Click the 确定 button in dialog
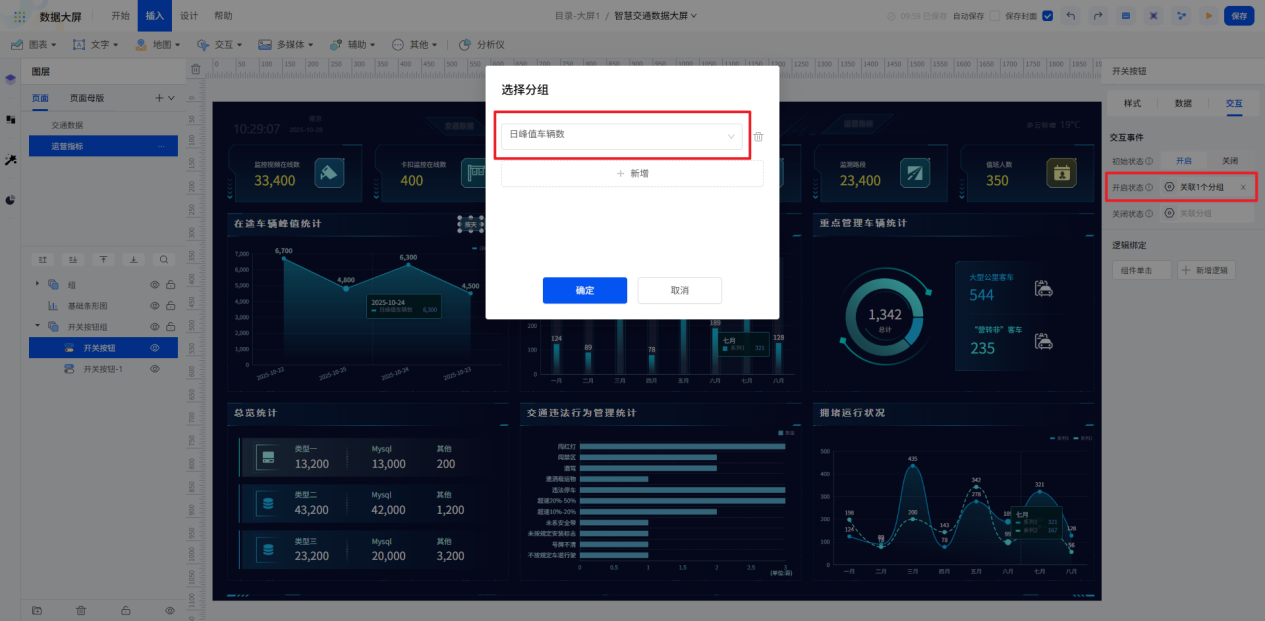1265x621 pixels. point(585,290)
